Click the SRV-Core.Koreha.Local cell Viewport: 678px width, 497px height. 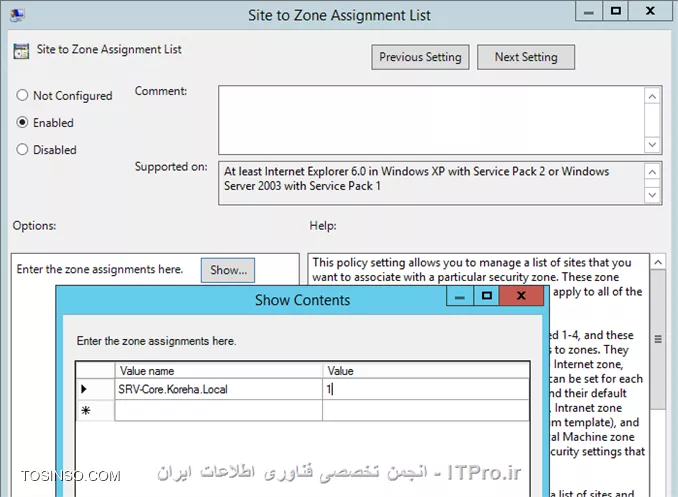[219, 389]
